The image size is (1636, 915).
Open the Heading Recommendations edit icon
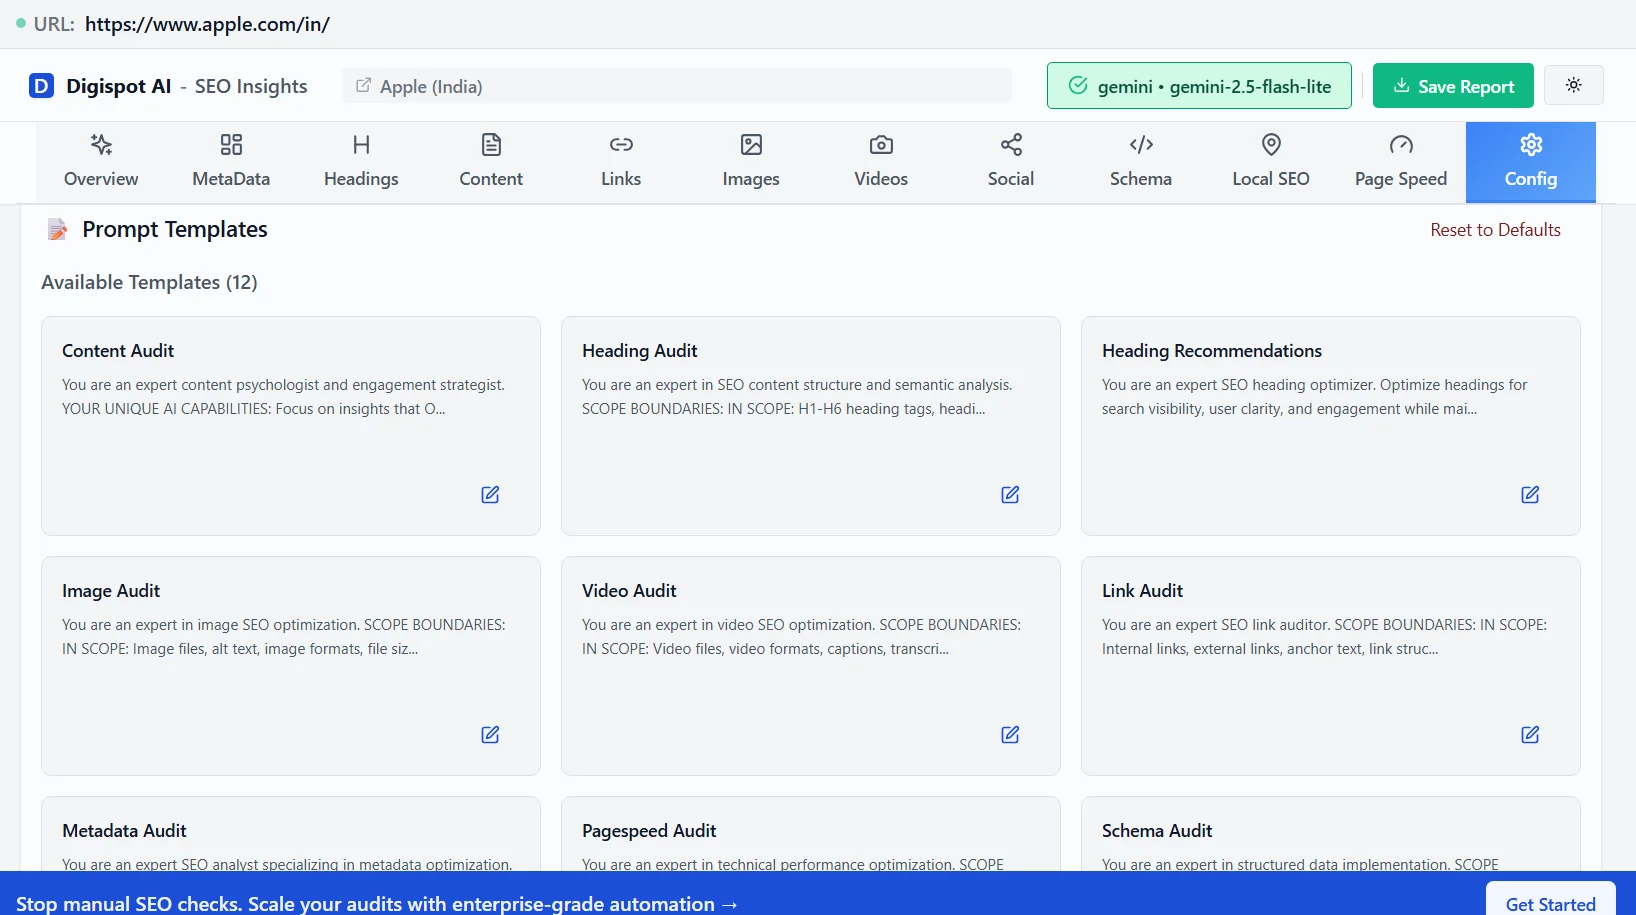pyautogui.click(x=1530, y=494)
